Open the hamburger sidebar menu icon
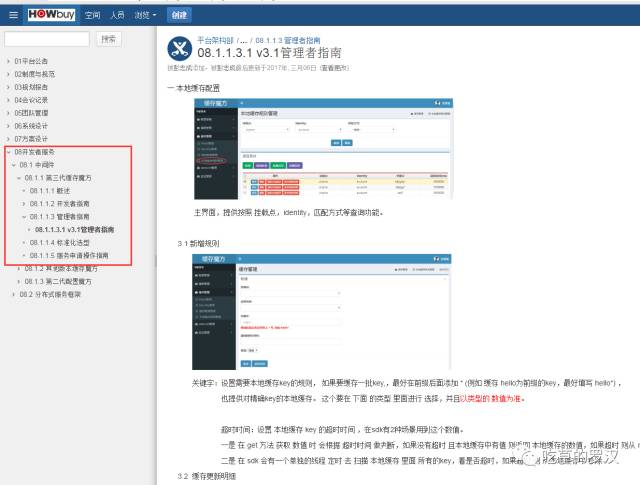The height and width of the screenshot is (485, 640). [x=11, y=15]
